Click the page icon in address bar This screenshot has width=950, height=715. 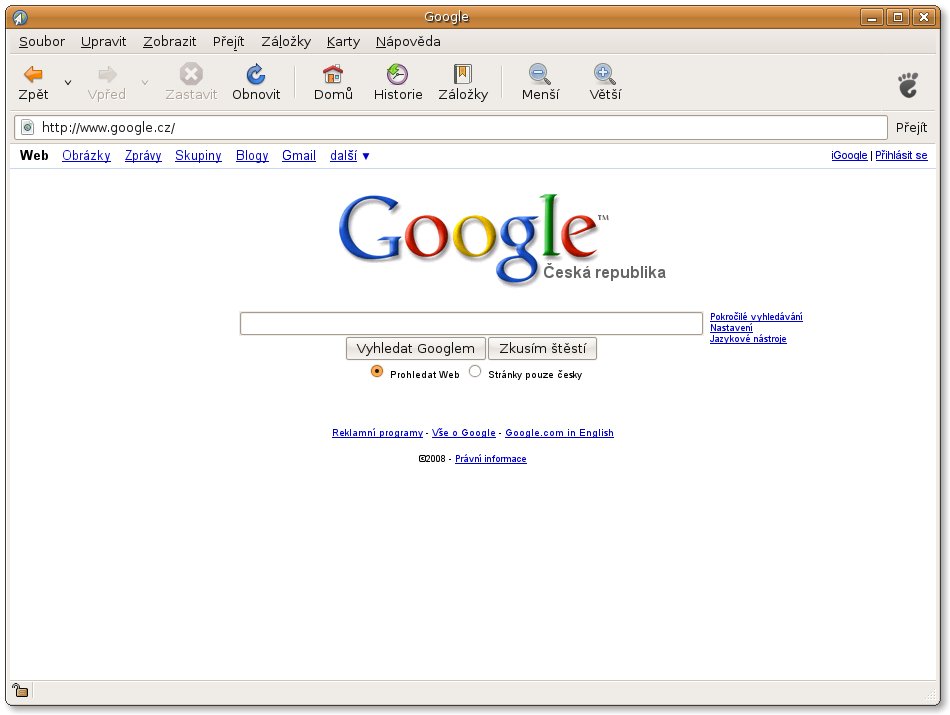point(27,127)
